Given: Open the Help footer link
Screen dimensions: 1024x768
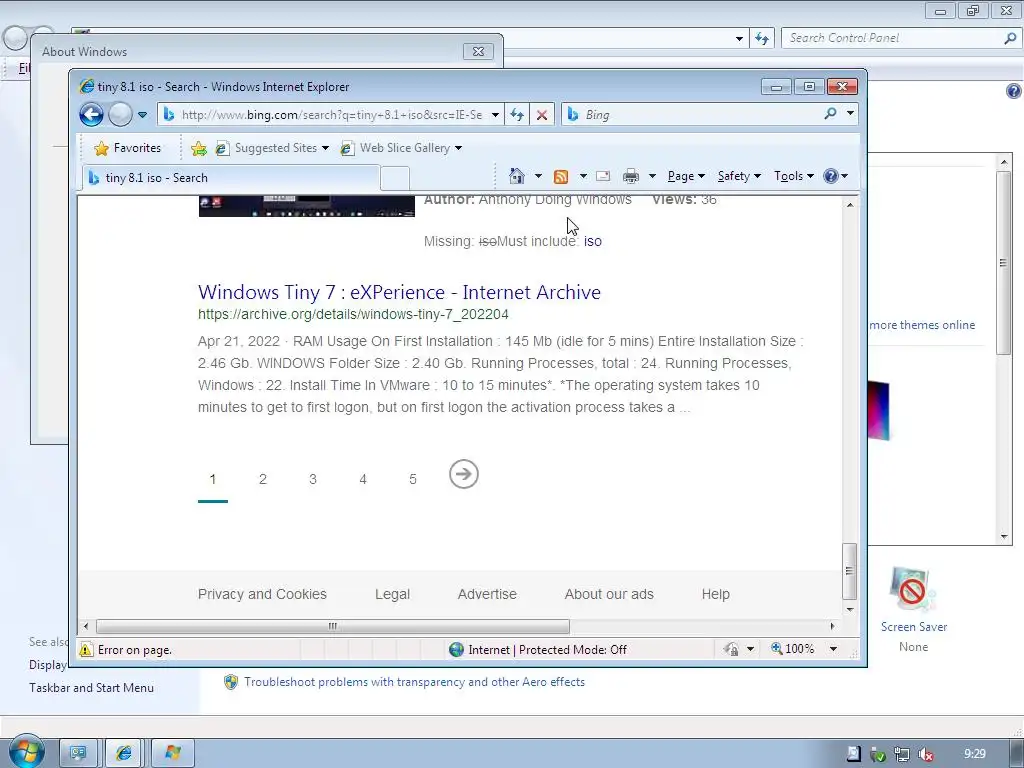Looking at the screenshot, I should (716, 594).
